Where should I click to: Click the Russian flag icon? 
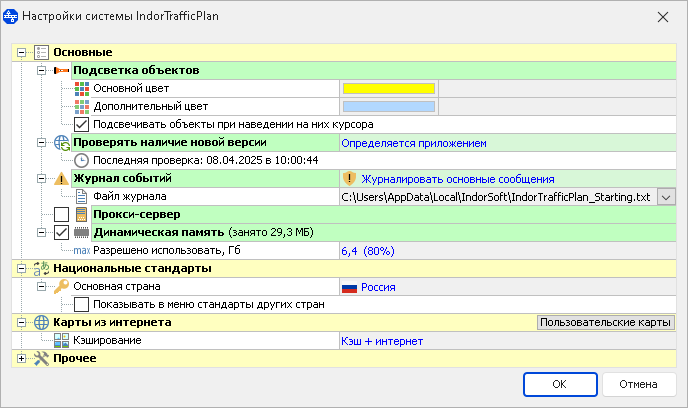tap(349, 288)
